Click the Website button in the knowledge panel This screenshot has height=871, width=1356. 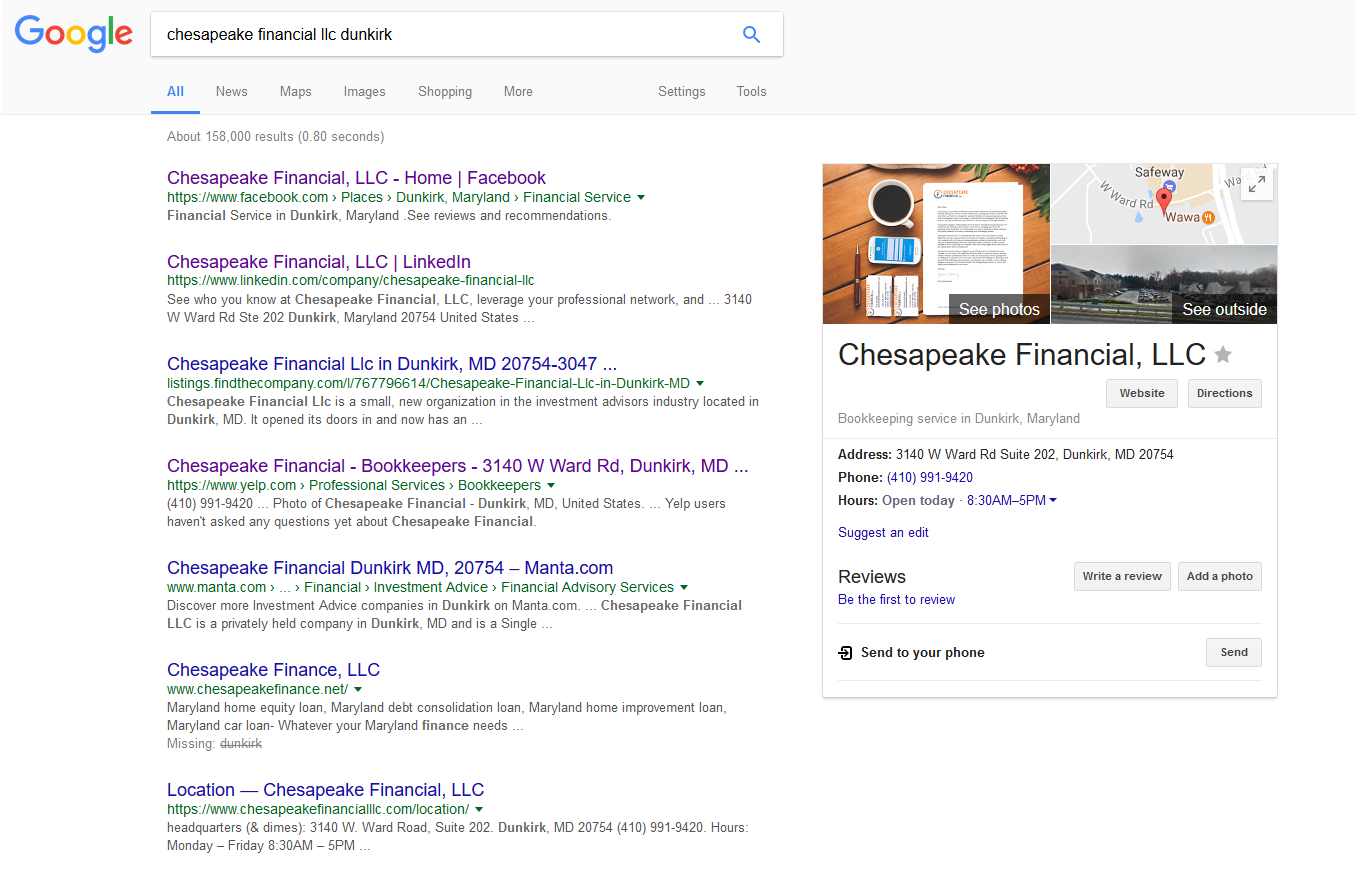(1142, 393)
